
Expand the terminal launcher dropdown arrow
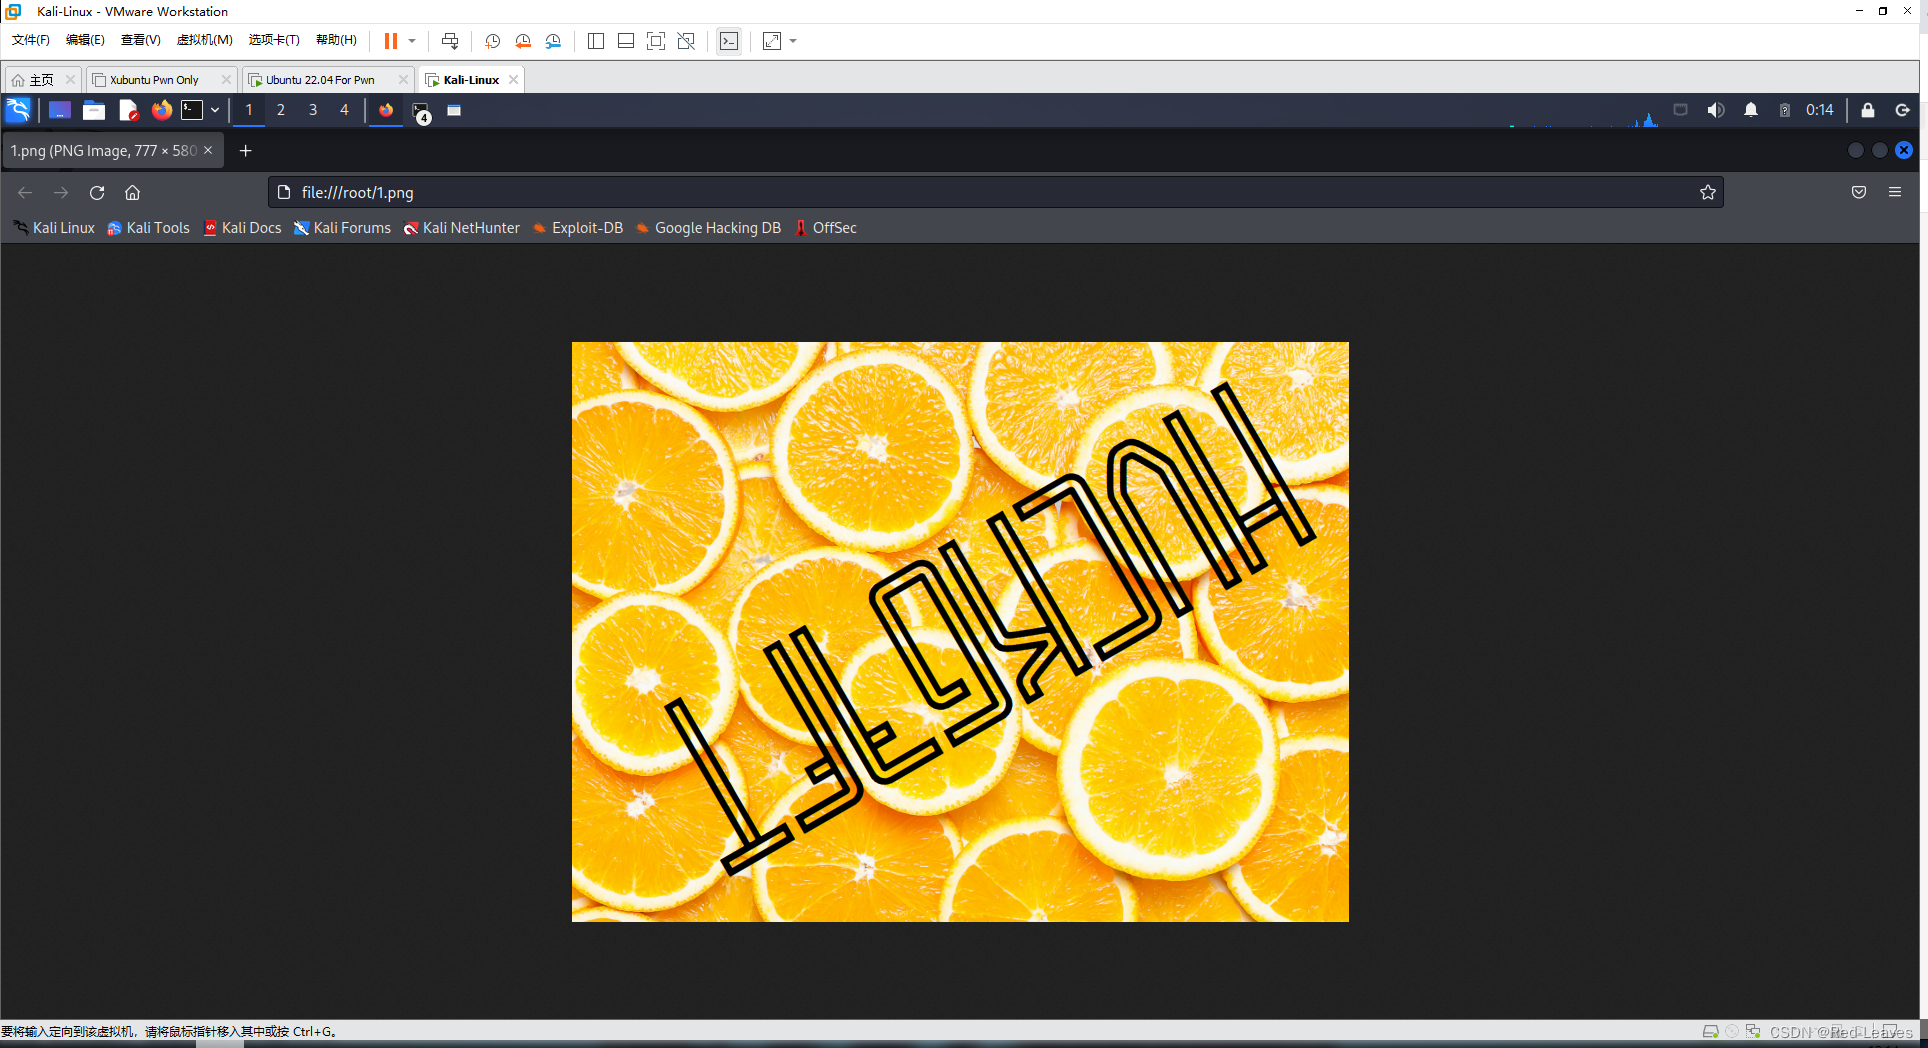coord(215,110)
